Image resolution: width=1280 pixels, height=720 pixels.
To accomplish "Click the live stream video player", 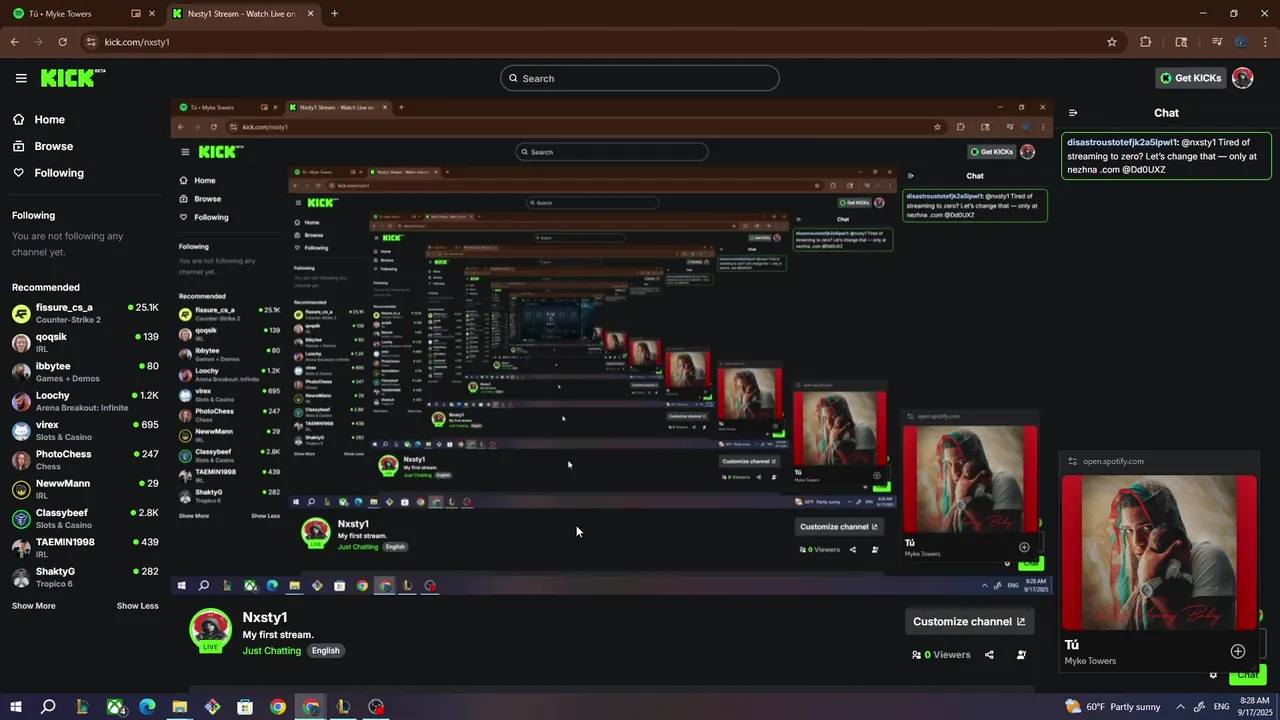I will coord(612,347).
